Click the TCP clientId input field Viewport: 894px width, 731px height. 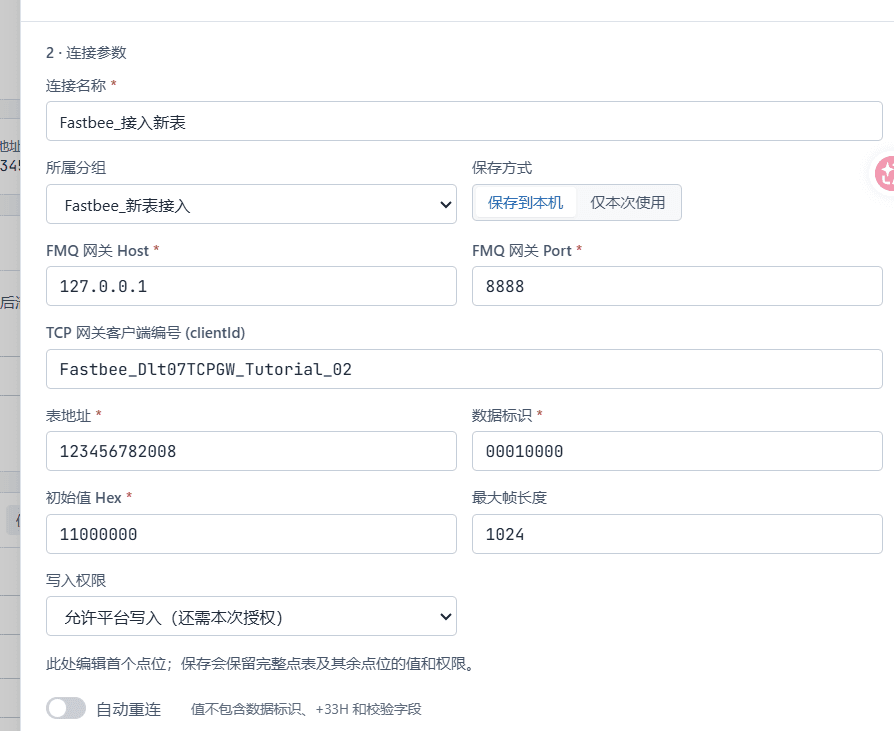464,369
